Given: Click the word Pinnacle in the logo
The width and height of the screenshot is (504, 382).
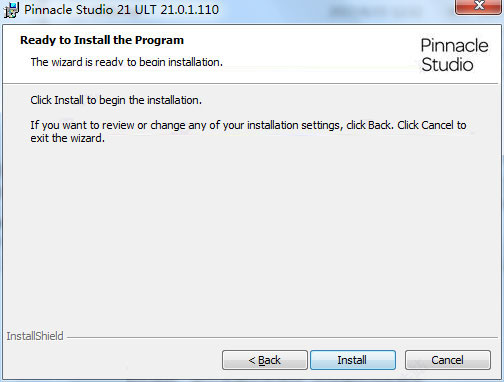Looking at the screenshot, I should click(x=454, y=46).
